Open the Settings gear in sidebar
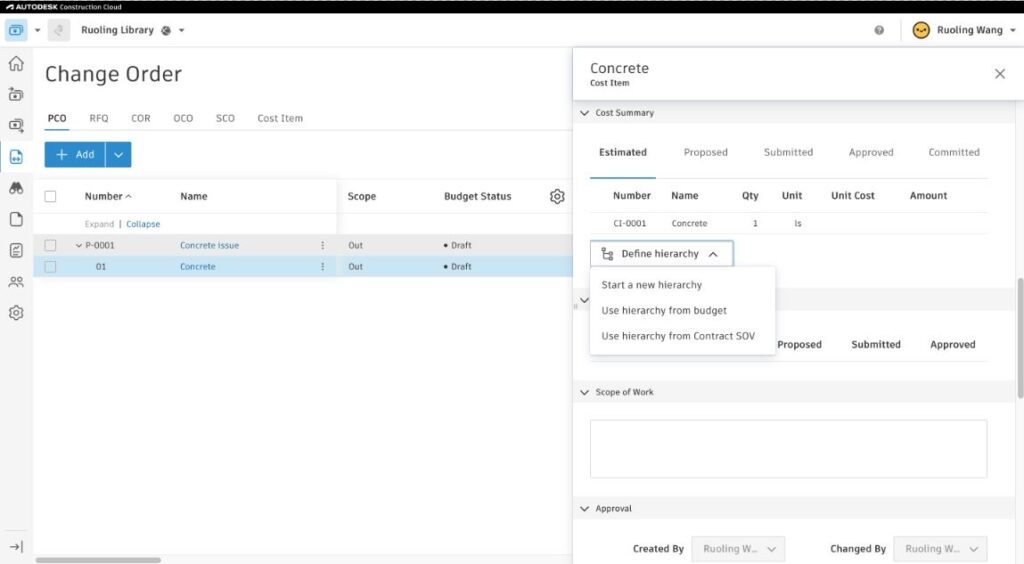Screen dimensions: 1024x564 click(x=16, y=313)
